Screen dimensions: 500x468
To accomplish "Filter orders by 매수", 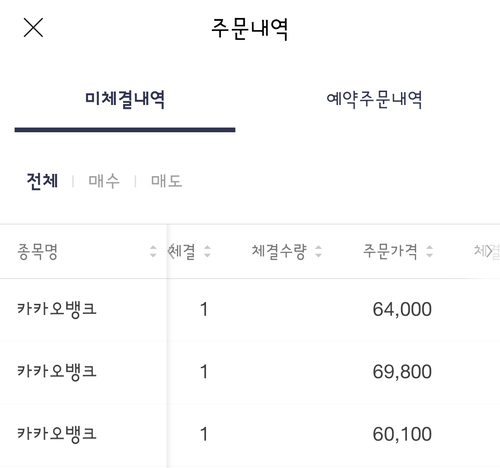I will (104, 181).
